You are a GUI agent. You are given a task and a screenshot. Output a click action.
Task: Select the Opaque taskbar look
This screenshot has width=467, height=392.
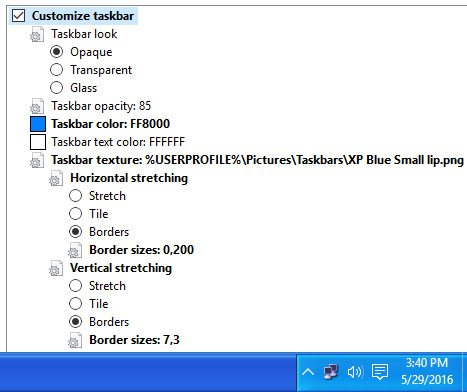56,52
